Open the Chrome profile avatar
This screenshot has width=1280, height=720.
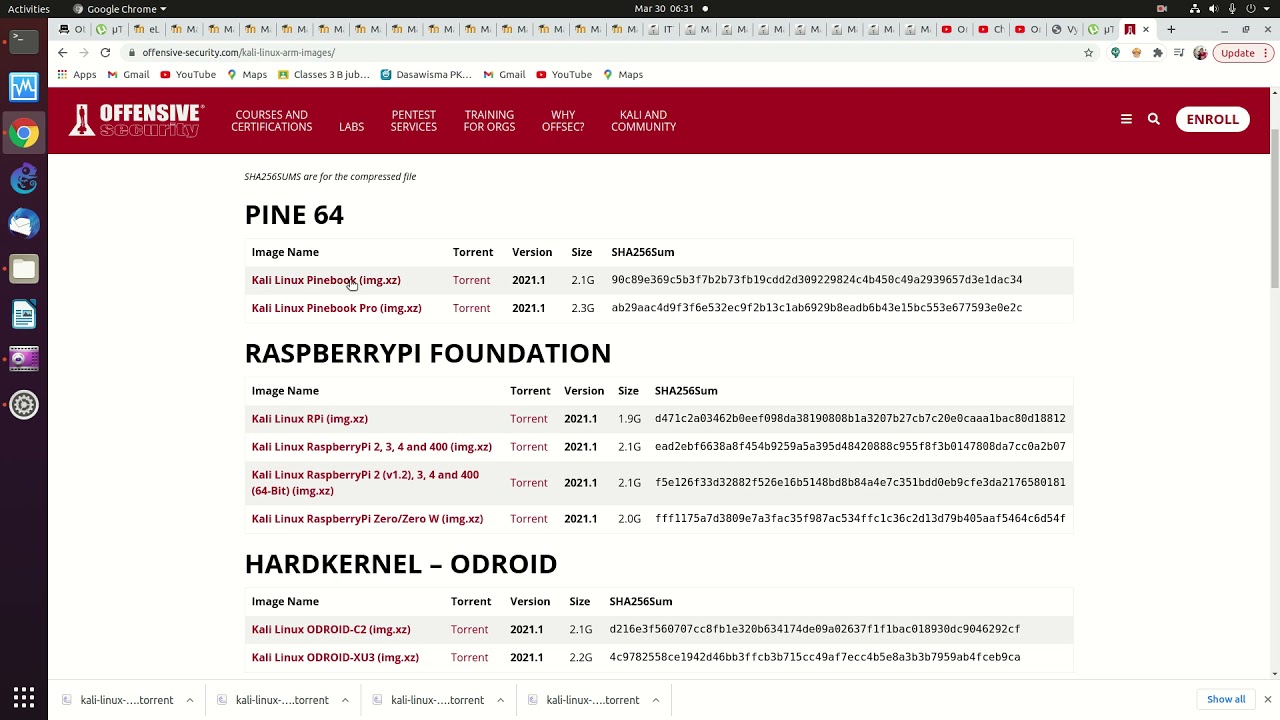tap(1201, 53)
